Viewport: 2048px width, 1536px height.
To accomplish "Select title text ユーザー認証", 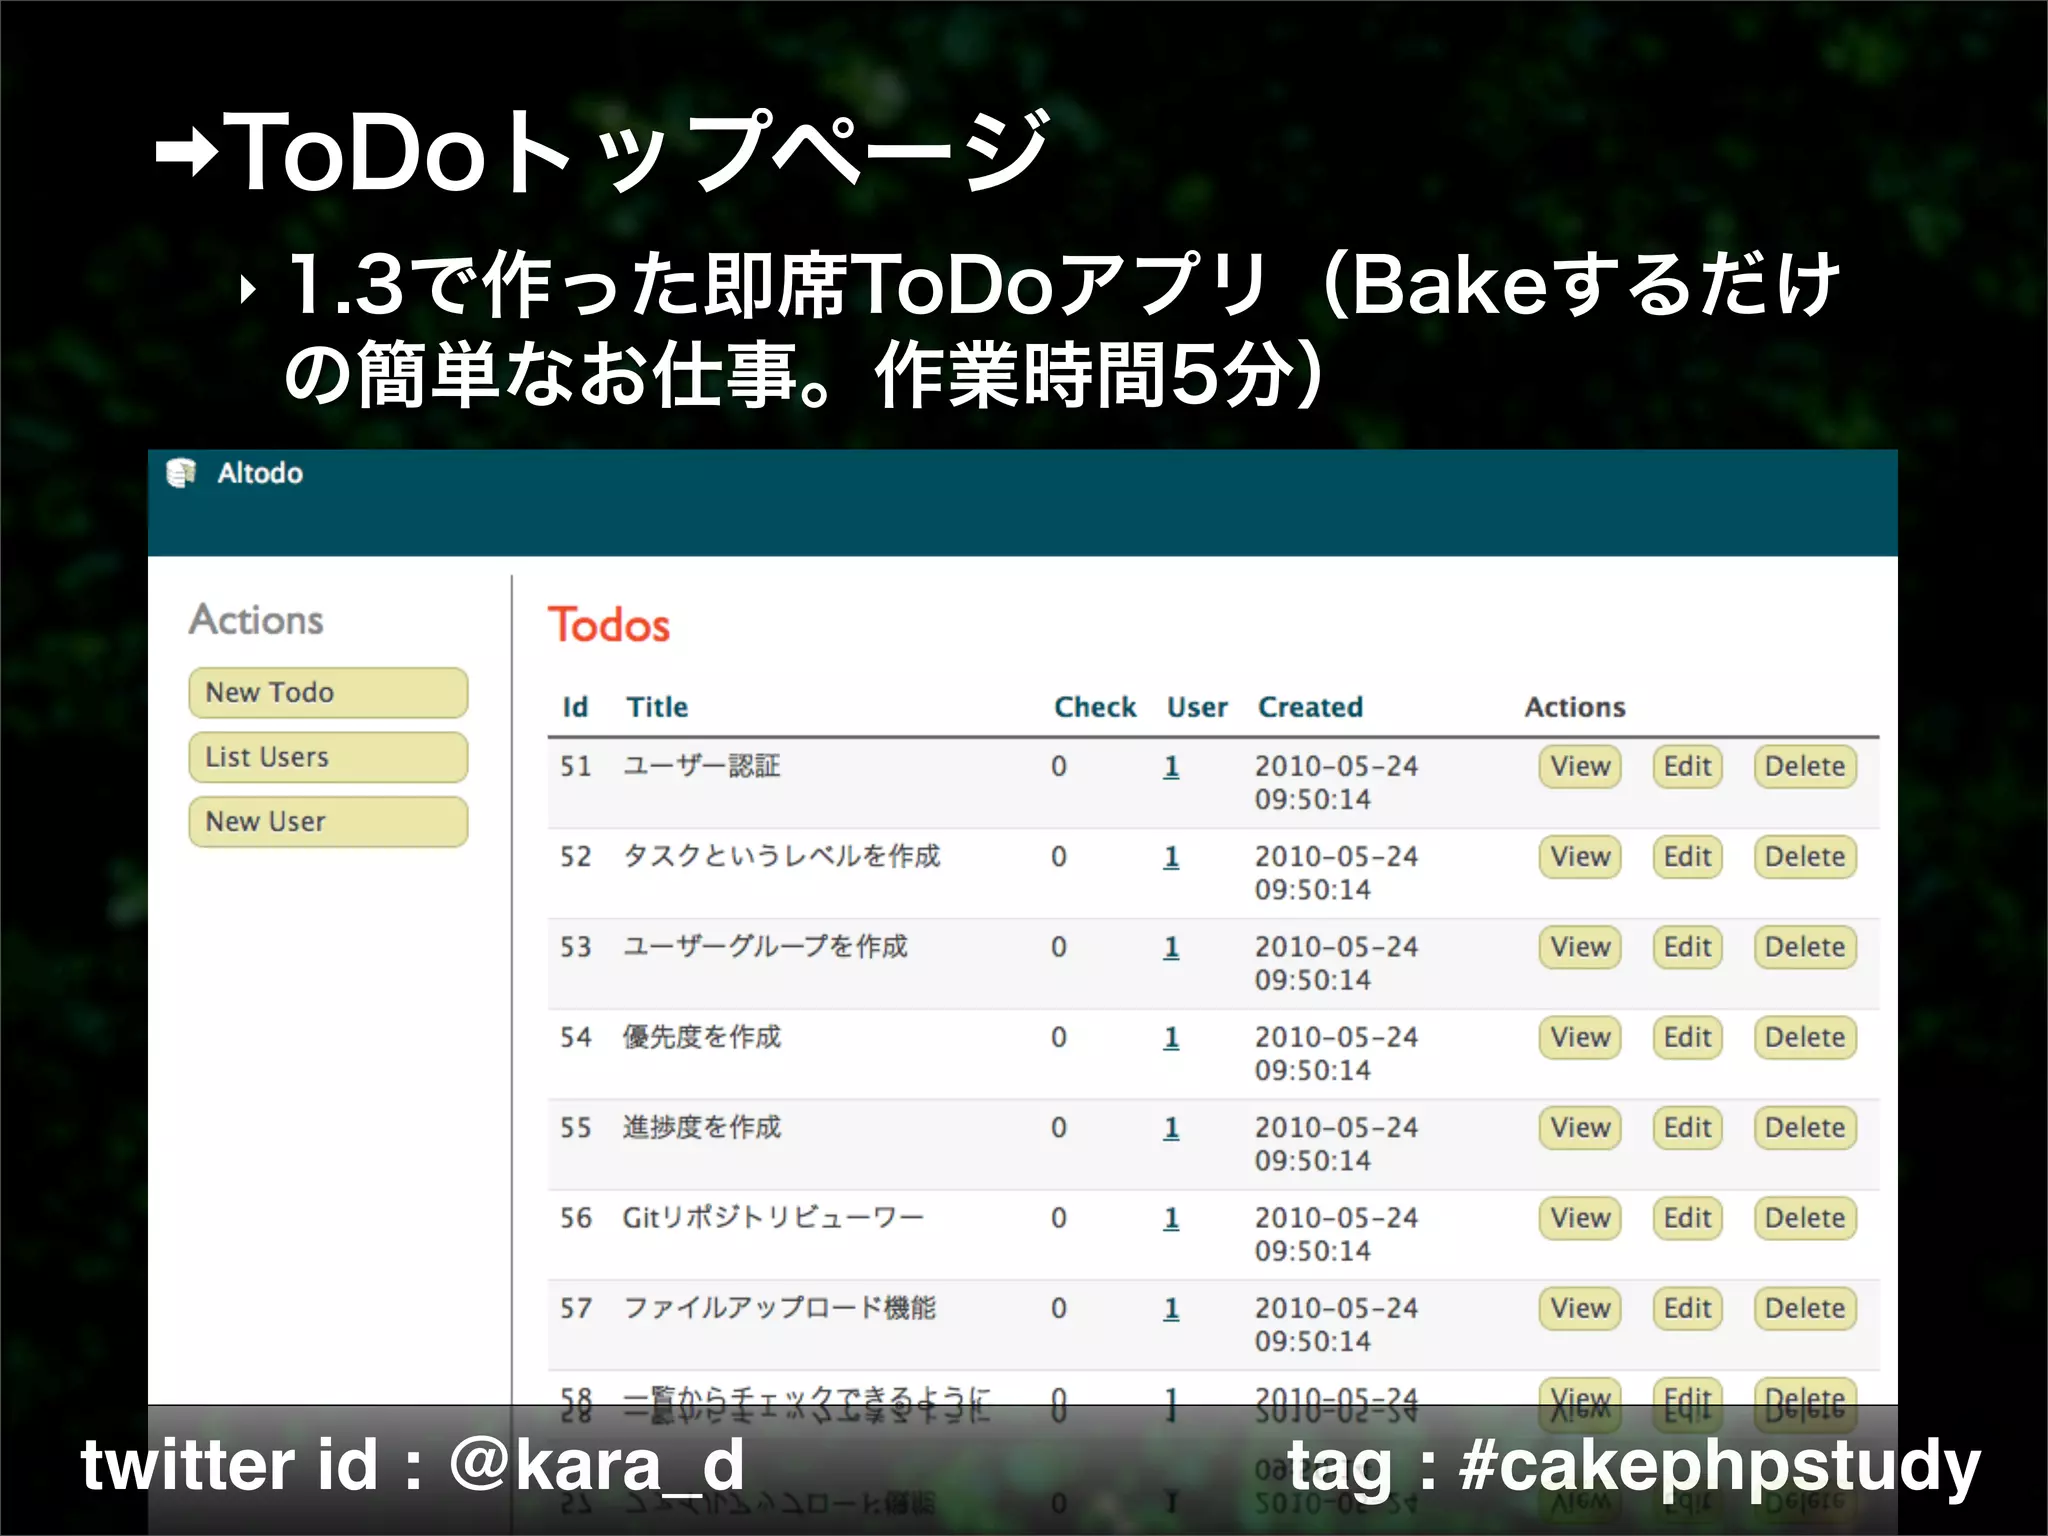I will click(702, 766).
